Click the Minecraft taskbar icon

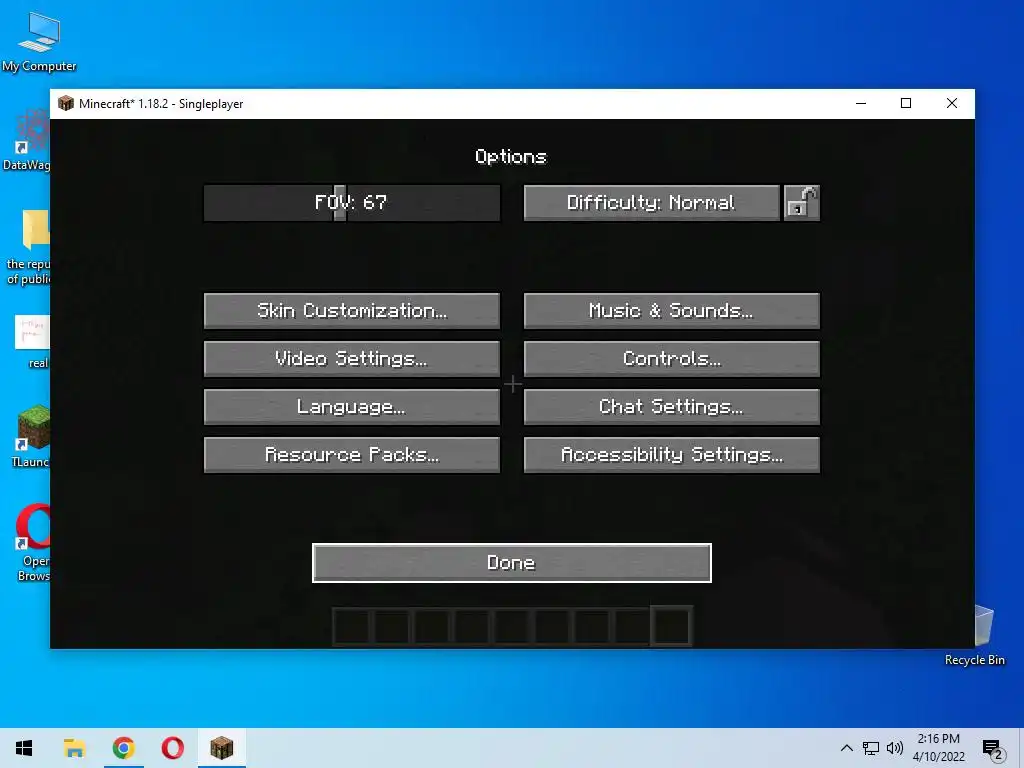221,748
